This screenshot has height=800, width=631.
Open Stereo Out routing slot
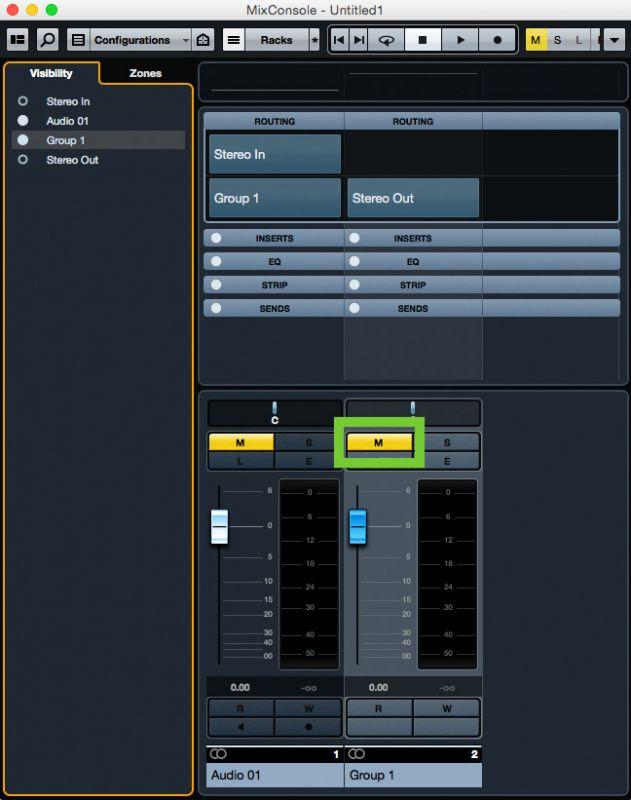pyautogui.click(x=413, y=198)
